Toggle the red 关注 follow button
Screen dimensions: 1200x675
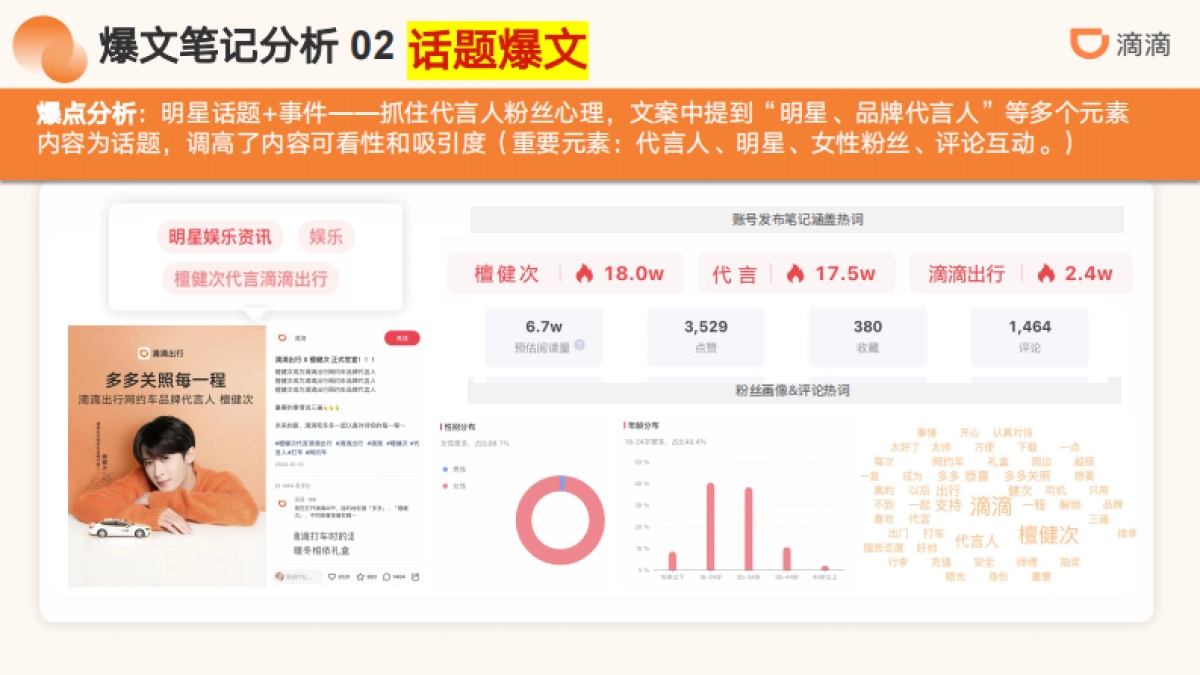[401, 337]
